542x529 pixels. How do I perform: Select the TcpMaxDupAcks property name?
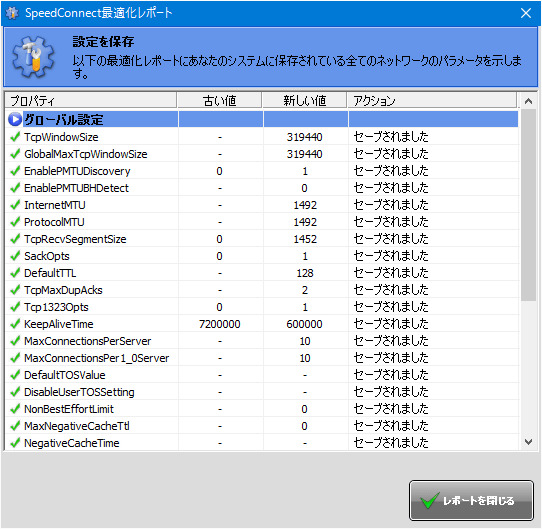(63, 290)
